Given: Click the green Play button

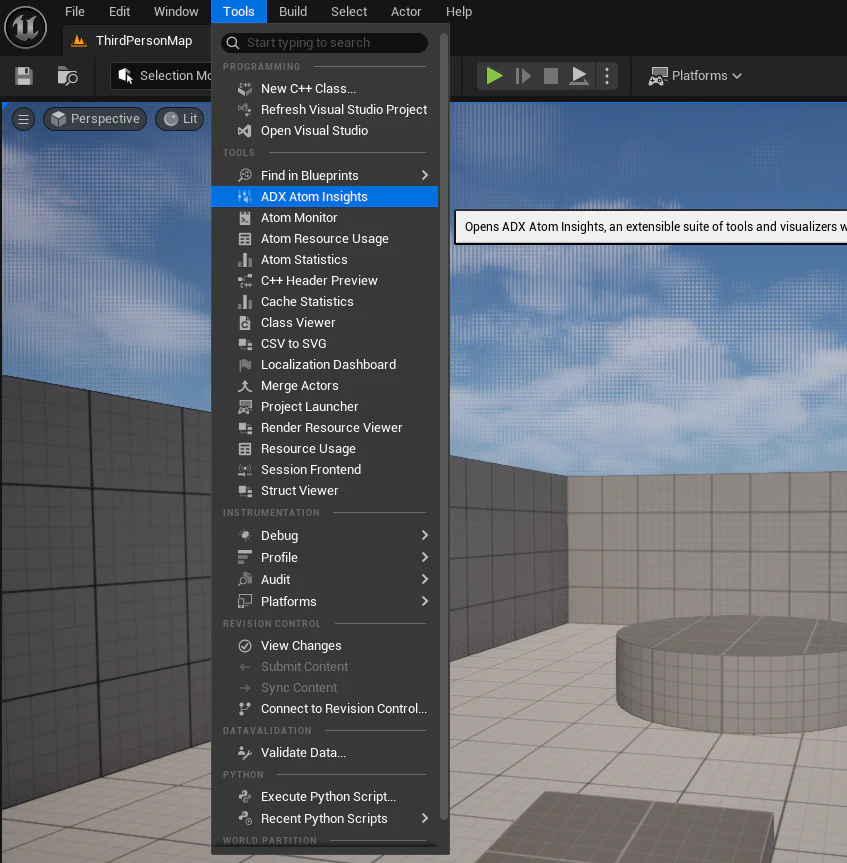Looking at the screenshot, I should click(494, 75).
